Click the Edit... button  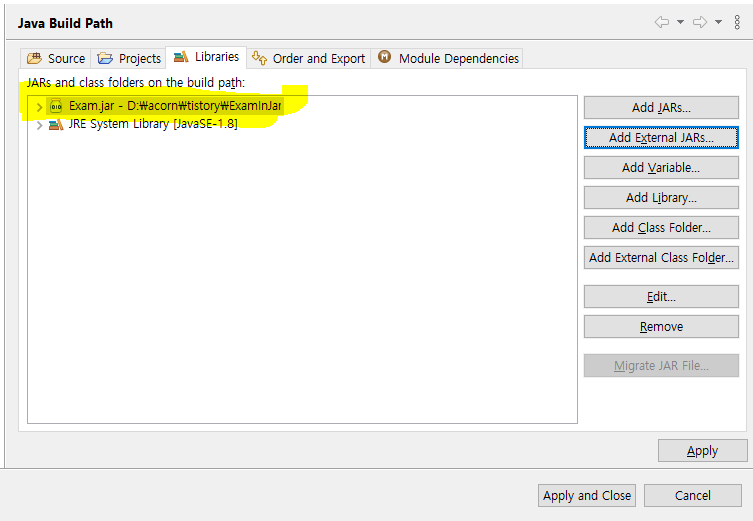661,296
